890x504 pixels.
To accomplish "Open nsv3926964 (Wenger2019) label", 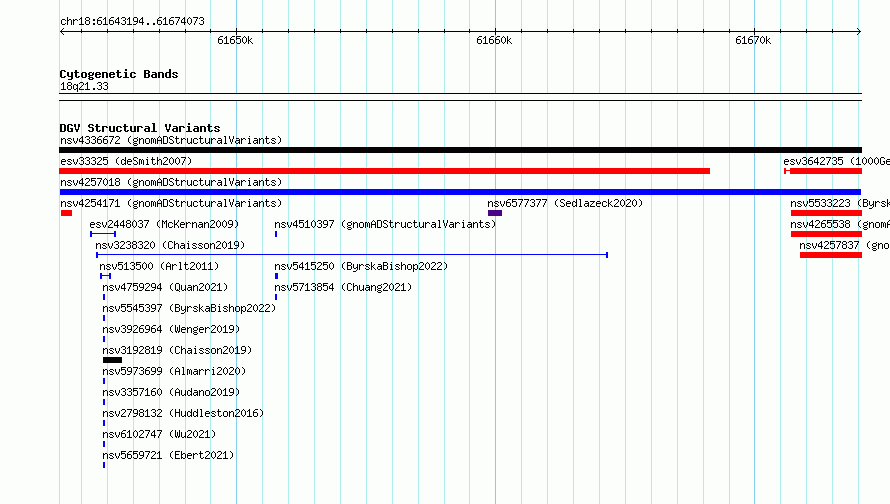I will [x=171, y=329].
